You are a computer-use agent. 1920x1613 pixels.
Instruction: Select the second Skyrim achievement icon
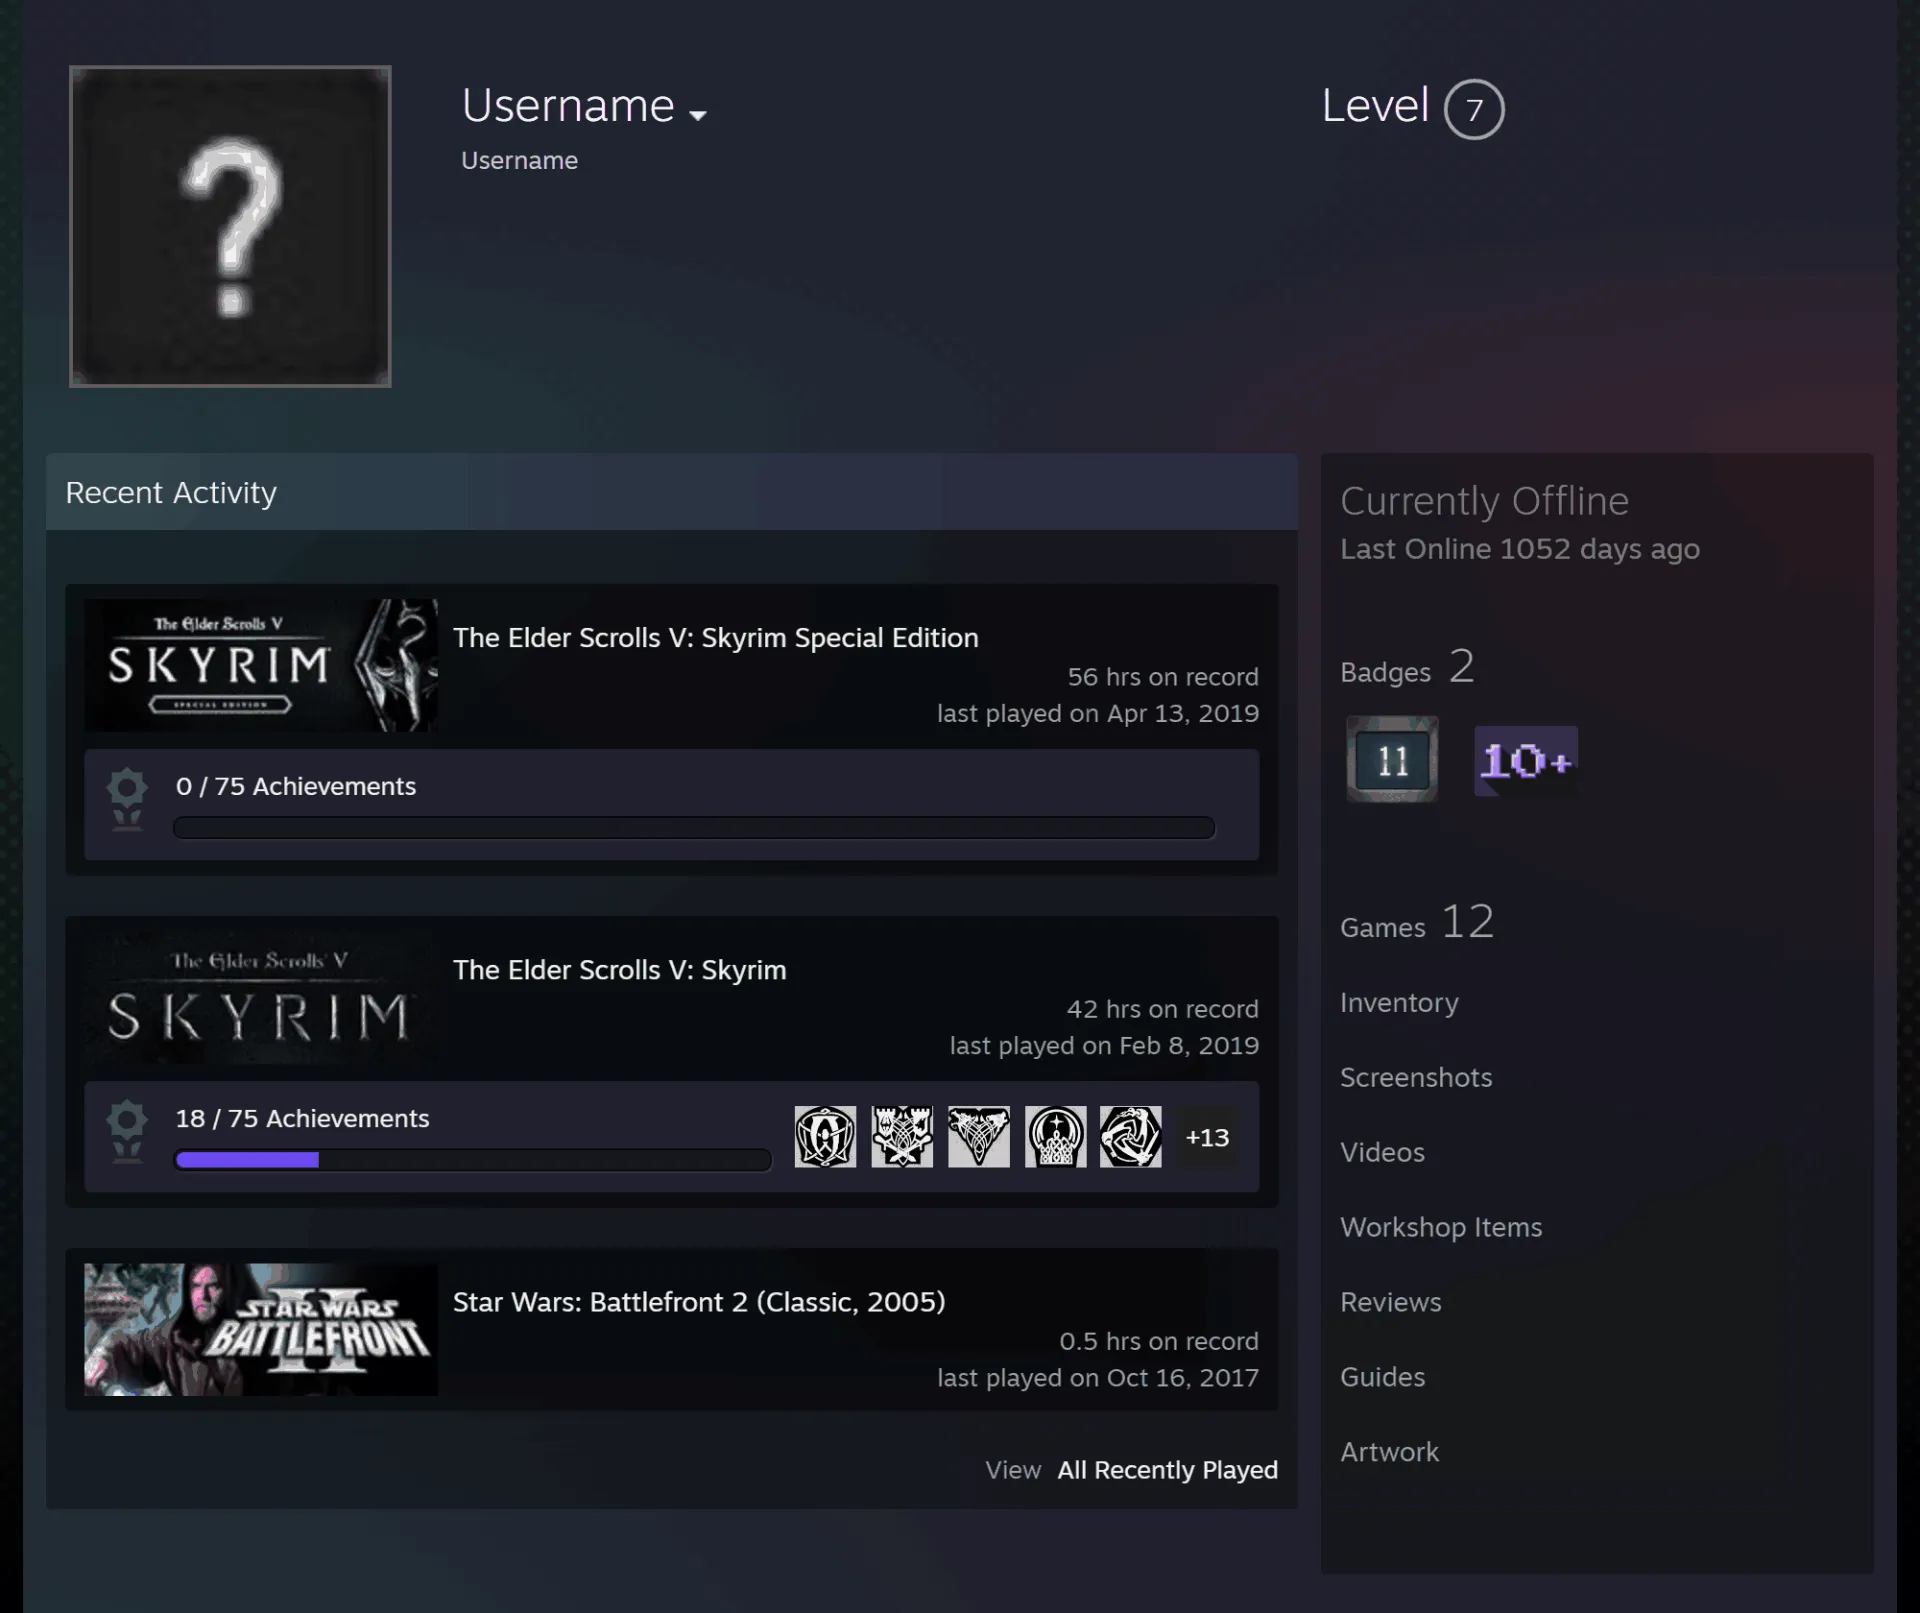(902, 1137)
